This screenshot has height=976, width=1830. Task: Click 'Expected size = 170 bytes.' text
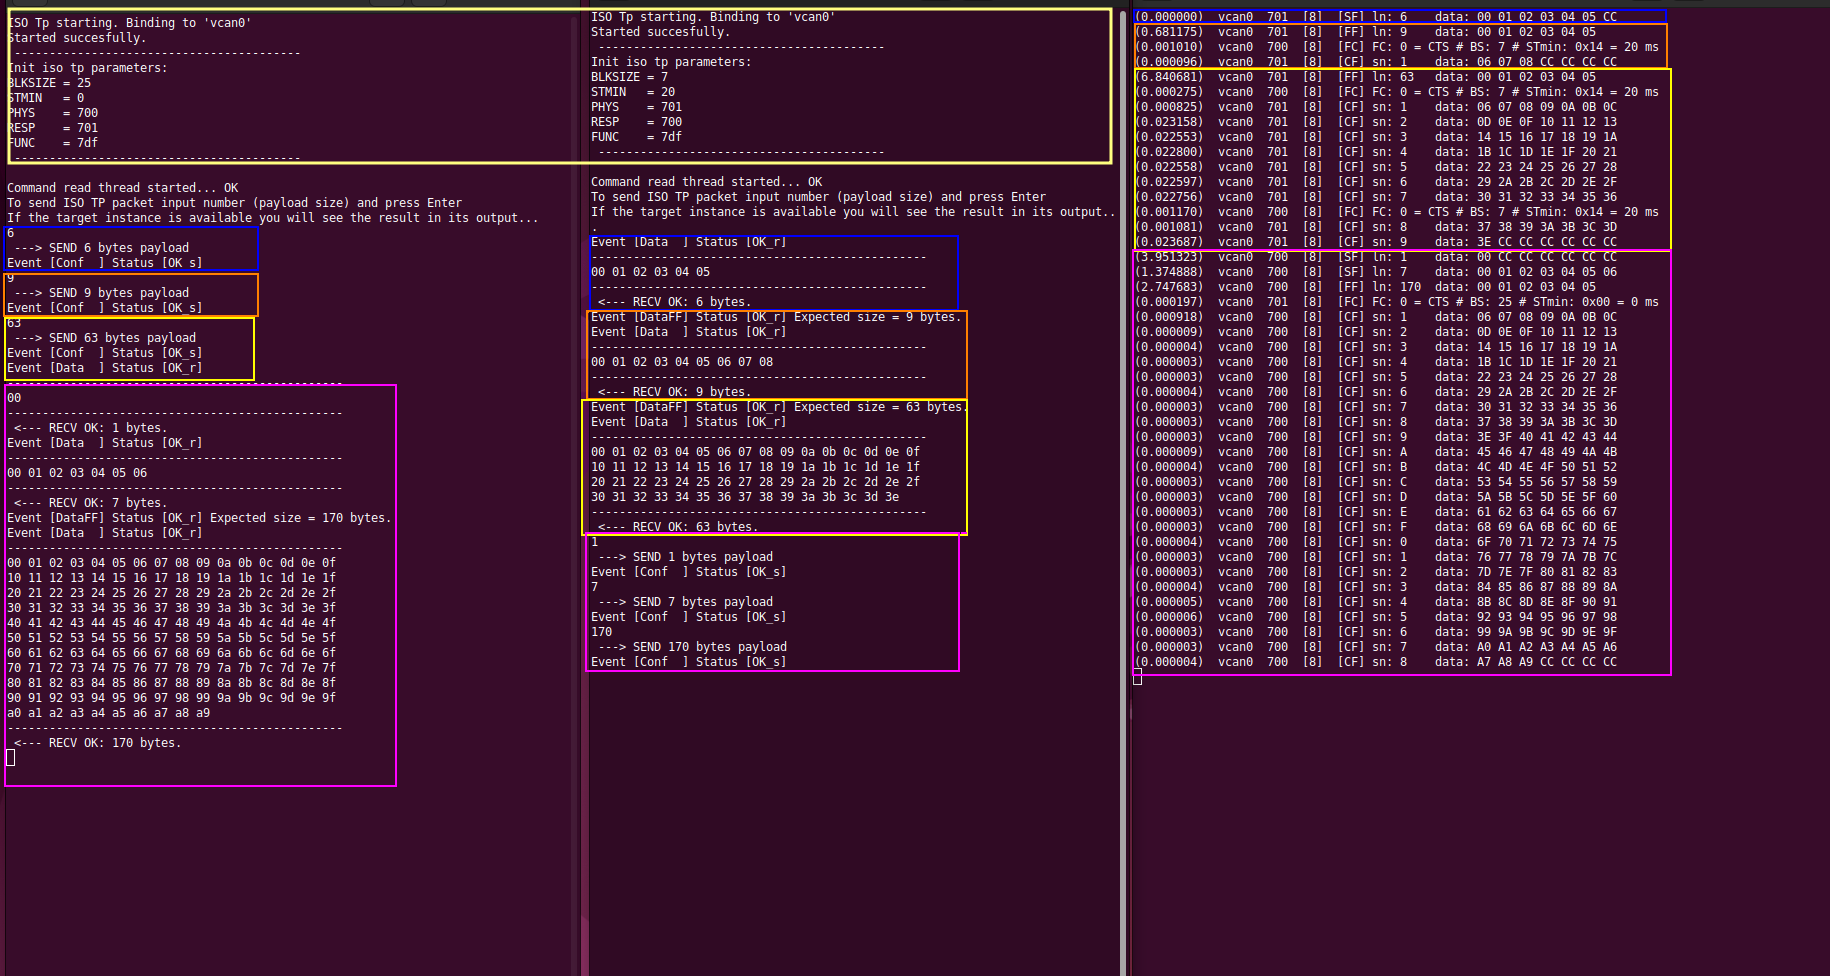coord(300,518)
